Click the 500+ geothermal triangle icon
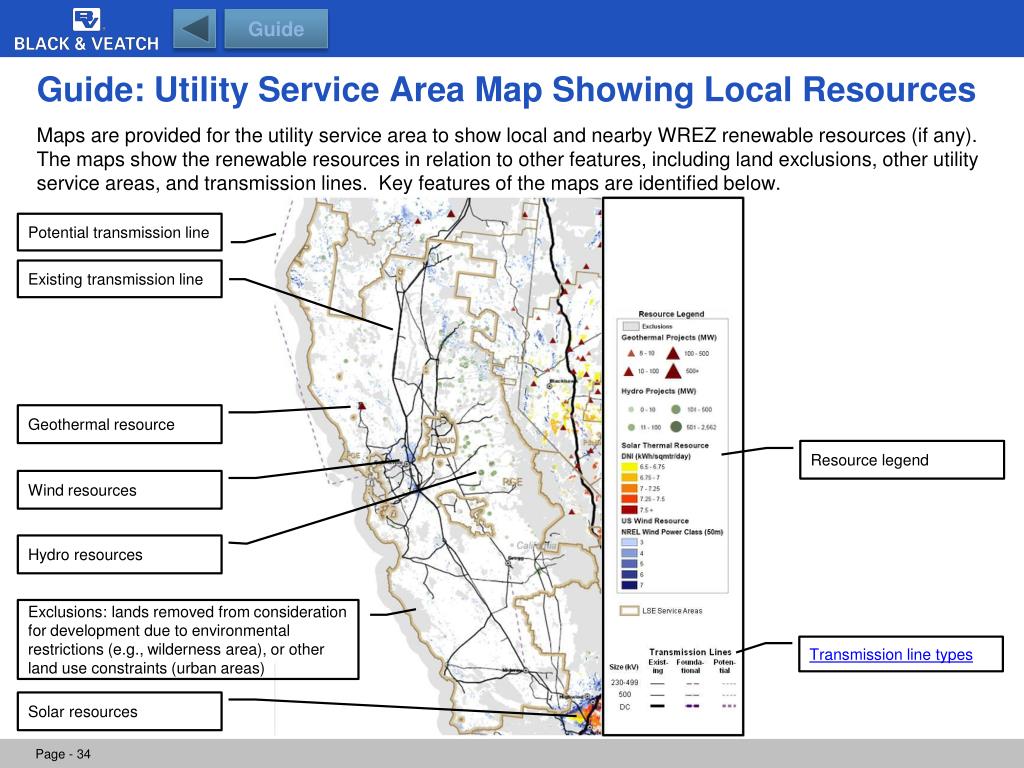 coord(673,371)
